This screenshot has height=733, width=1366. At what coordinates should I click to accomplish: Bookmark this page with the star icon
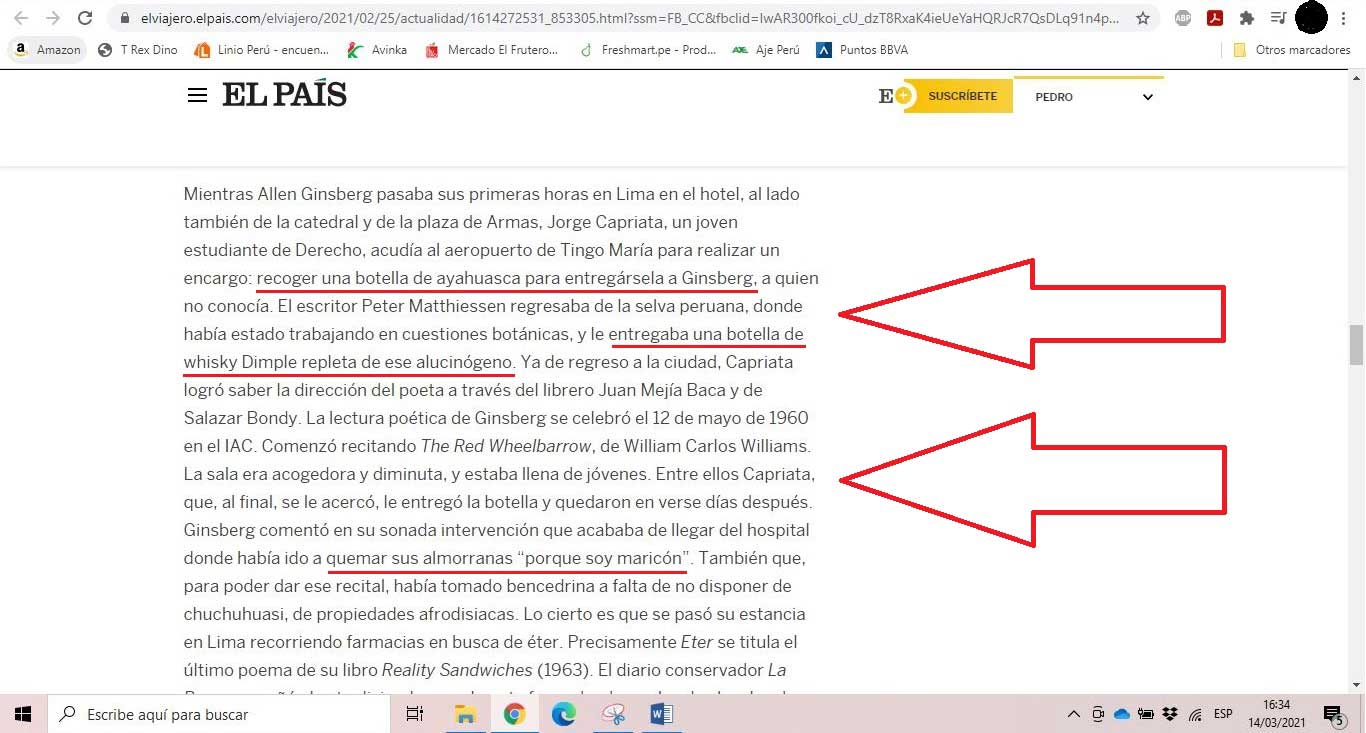(1143, 18)
